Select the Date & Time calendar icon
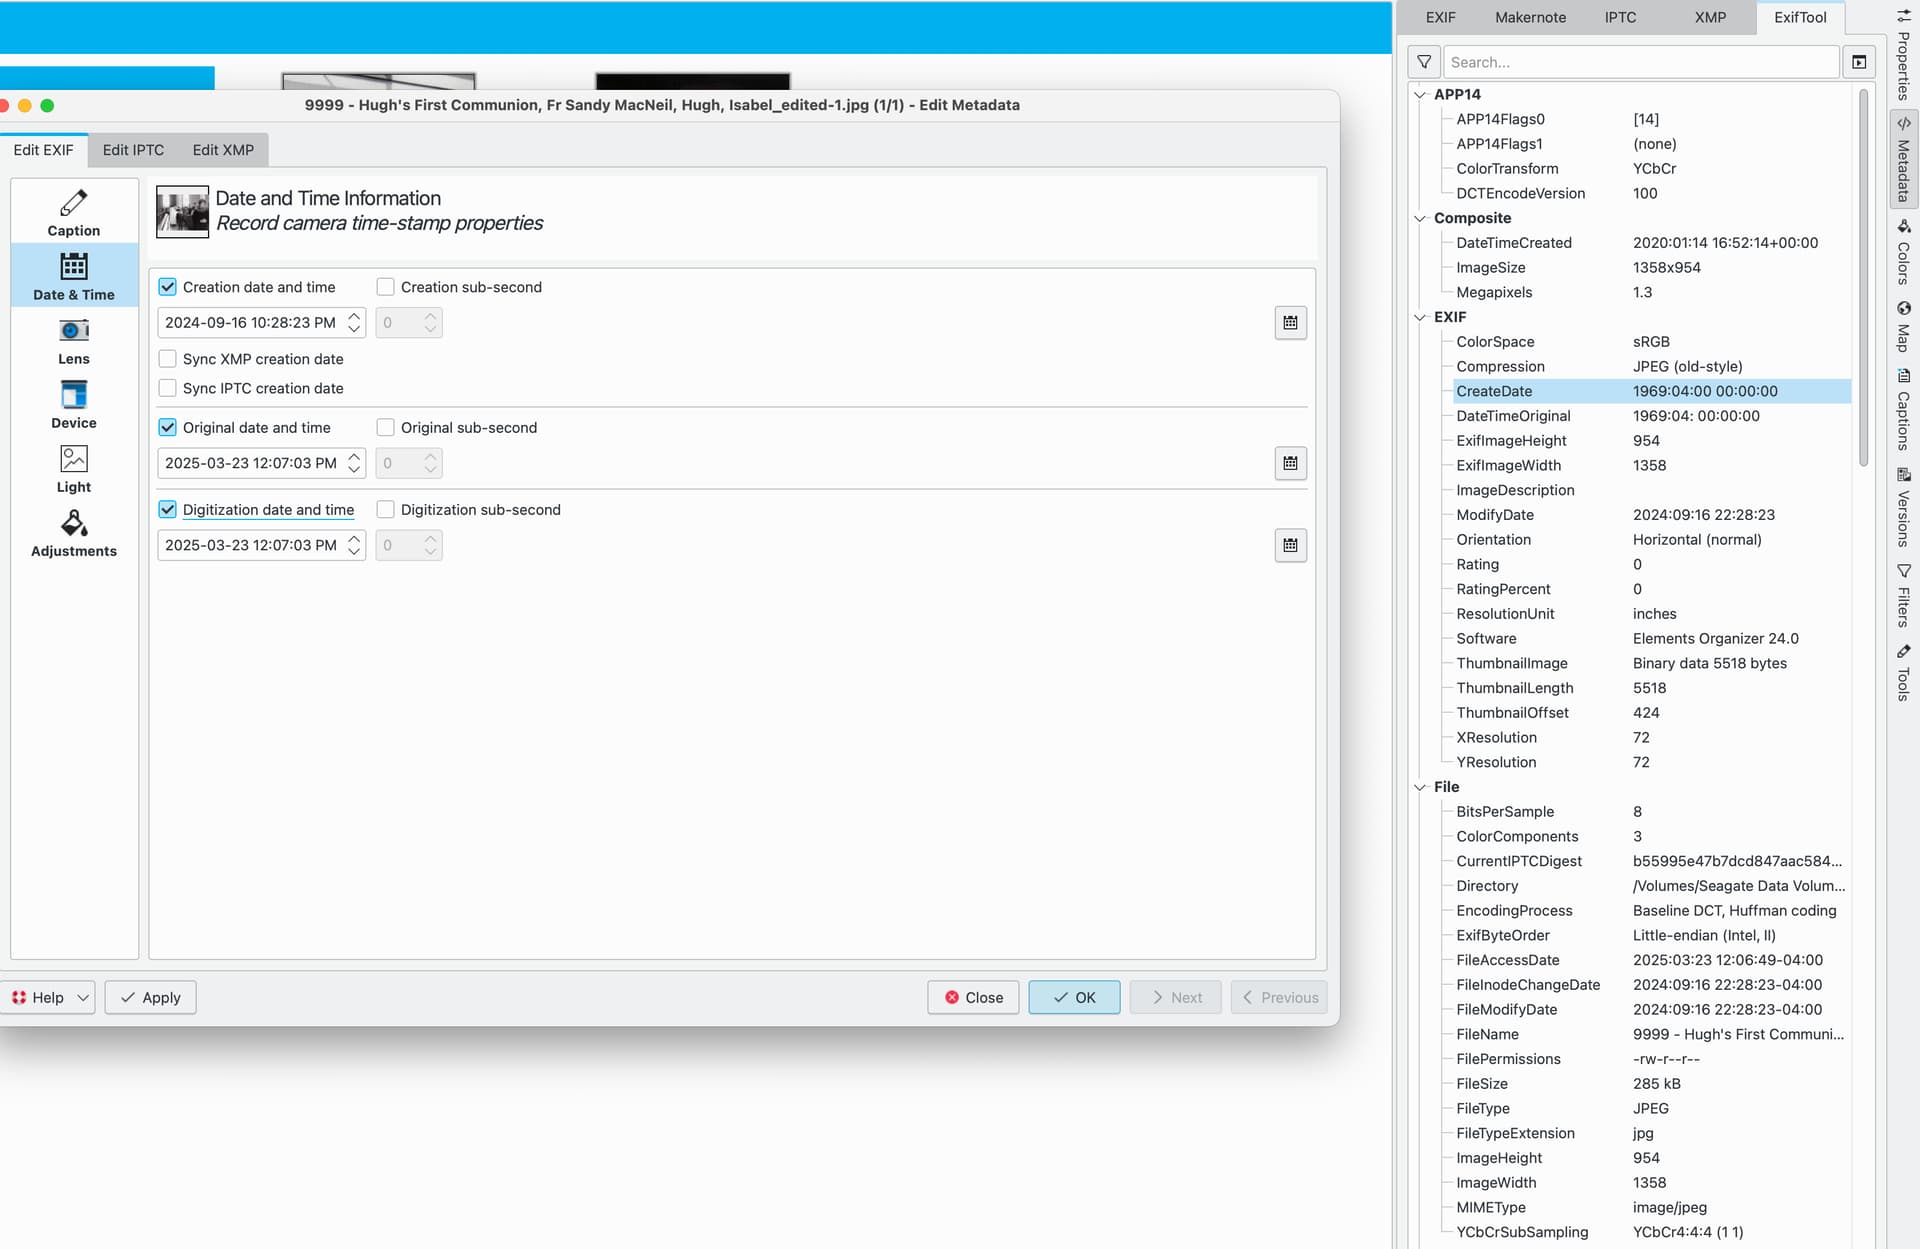The image size is (1920, 1249). pyautogui.click(x=73, y=266)
